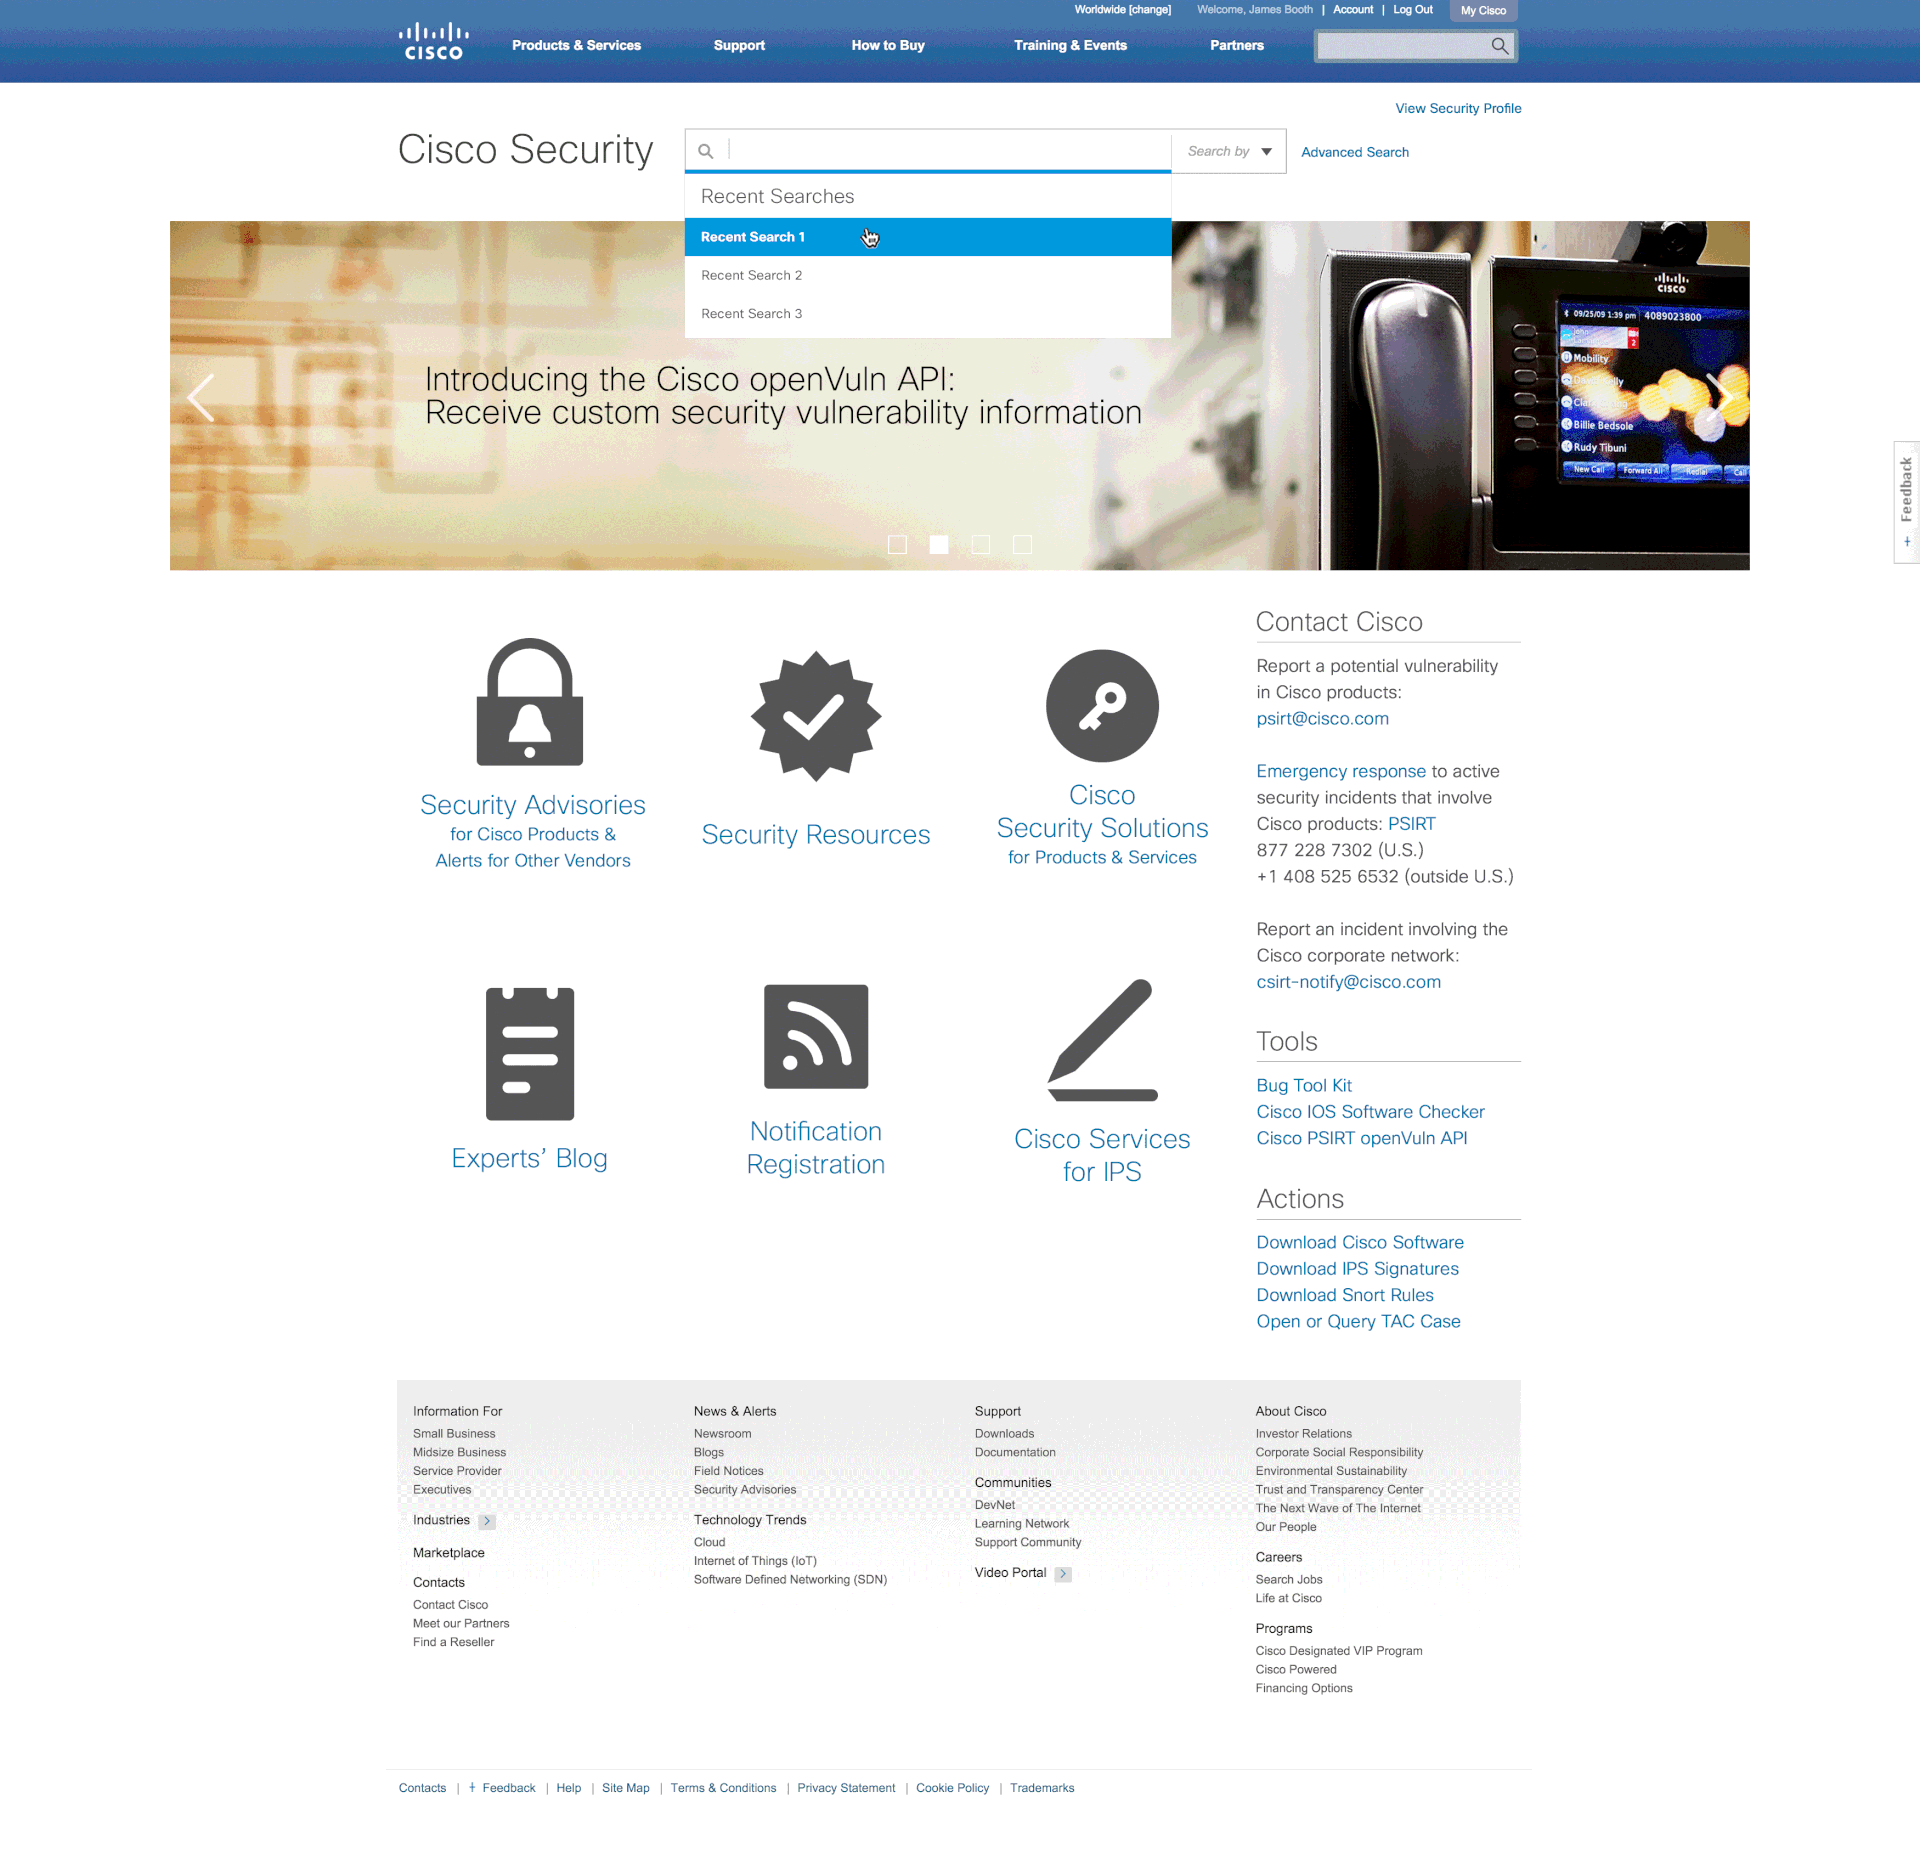Select Recent Search 1 suggestion

[x=928, y=237]
